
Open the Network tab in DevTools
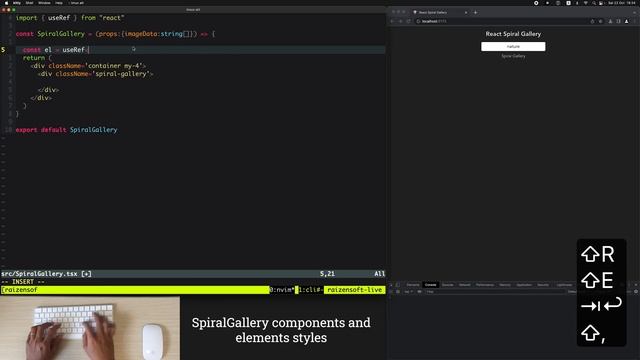point(464,285)
